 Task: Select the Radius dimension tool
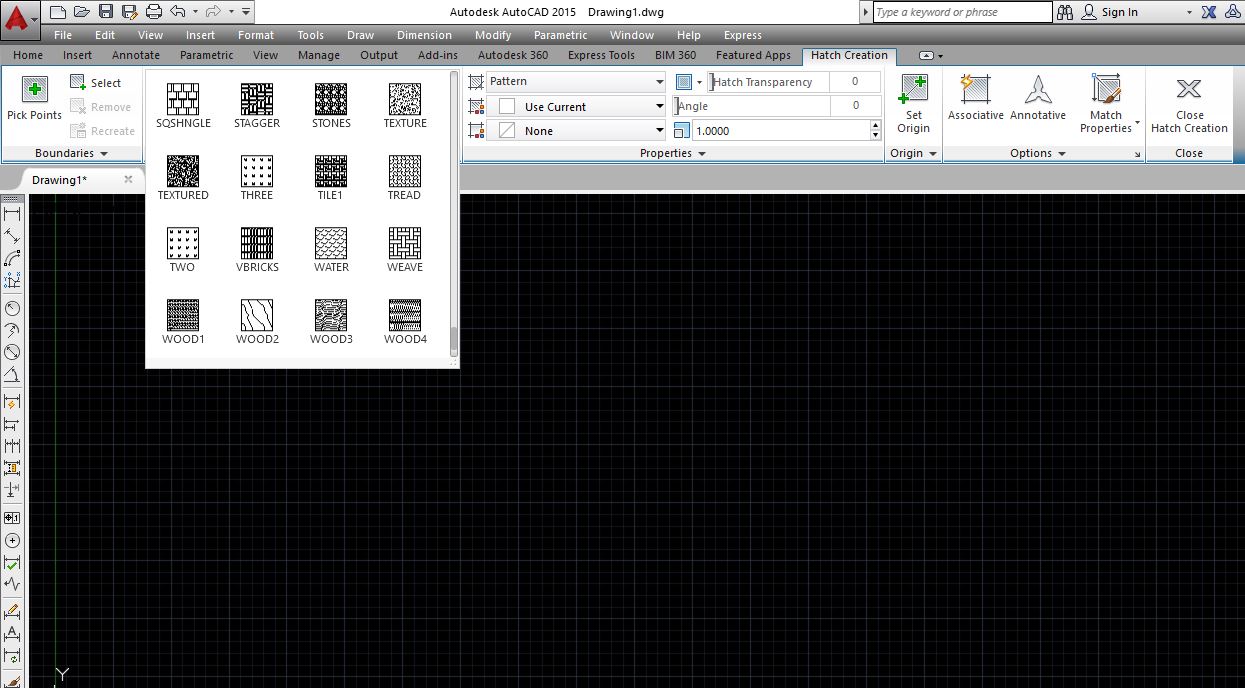click(12, 308)
